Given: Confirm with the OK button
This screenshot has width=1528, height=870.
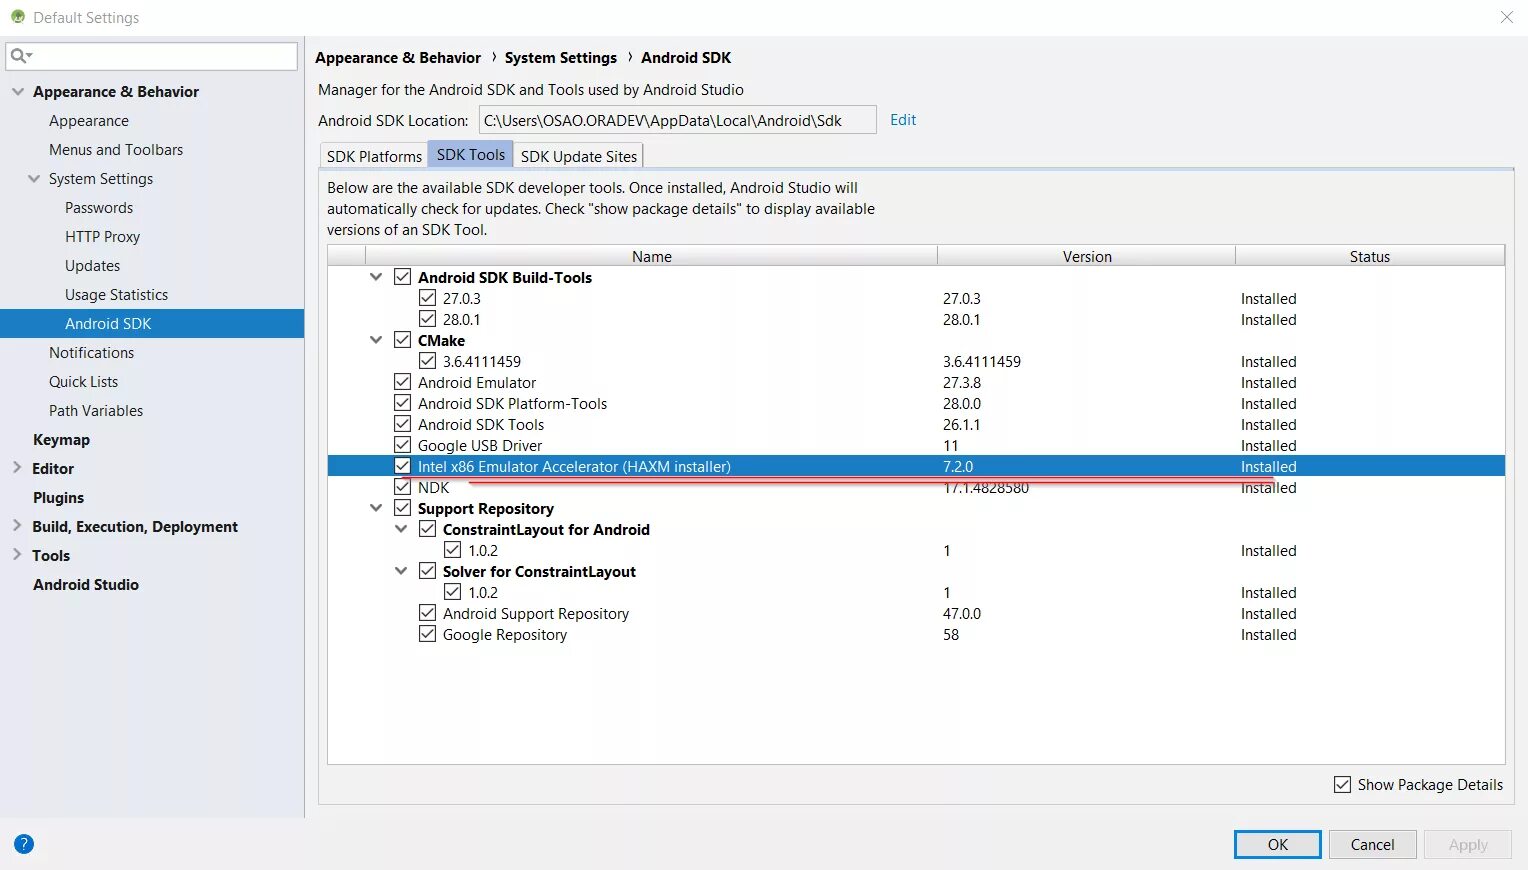Looking at the screenshot, I should 1277,844.
